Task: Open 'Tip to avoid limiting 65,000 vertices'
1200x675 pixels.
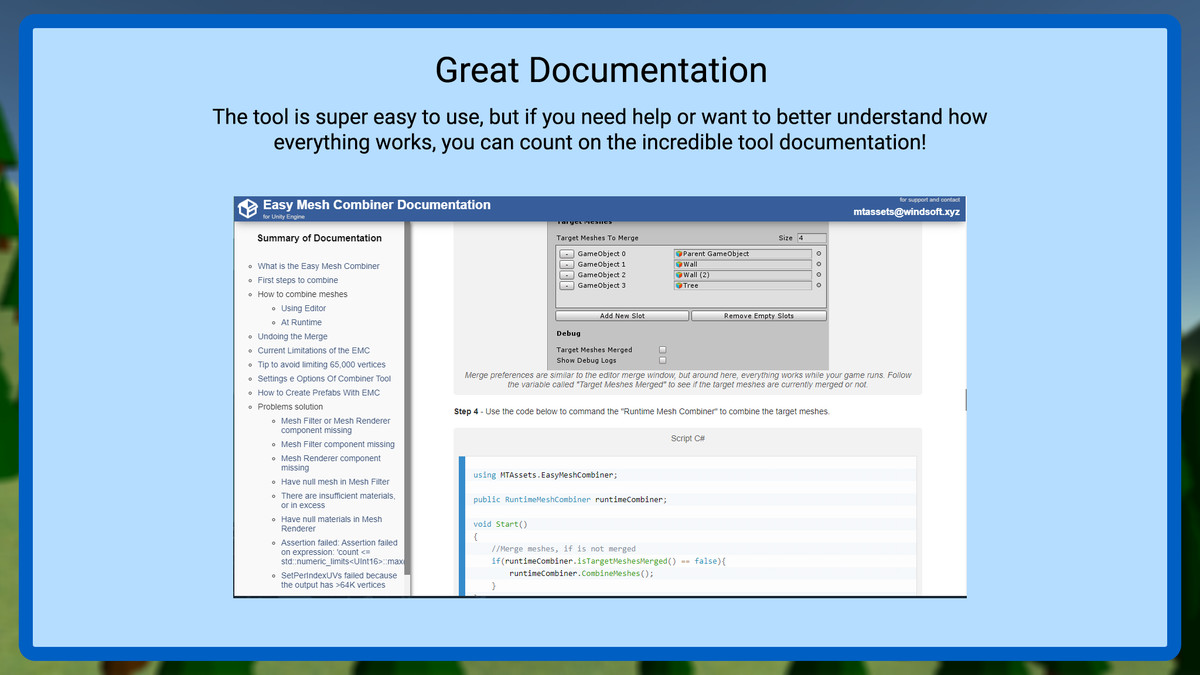Action: [322, 365]
